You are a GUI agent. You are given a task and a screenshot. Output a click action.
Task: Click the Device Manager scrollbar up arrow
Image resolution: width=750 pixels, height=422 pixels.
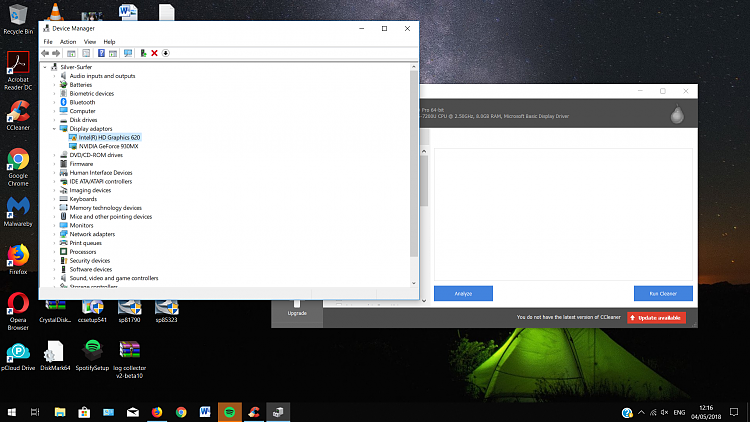coord(414,67)
